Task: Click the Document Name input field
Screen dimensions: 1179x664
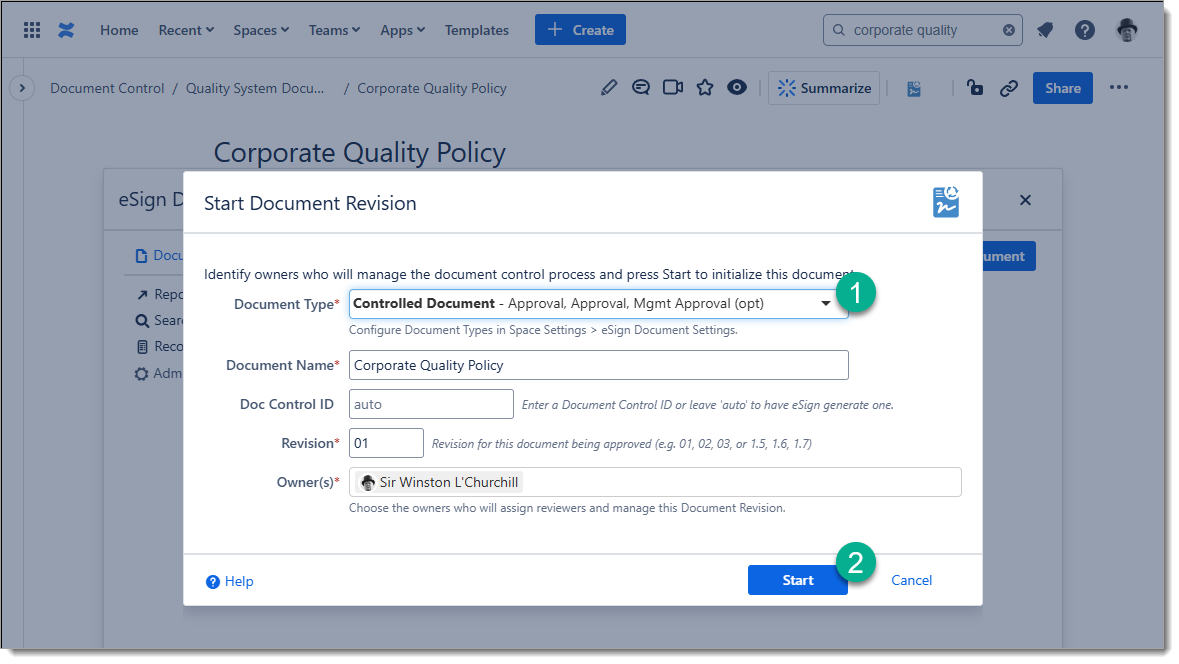Action: pos(598,365)
